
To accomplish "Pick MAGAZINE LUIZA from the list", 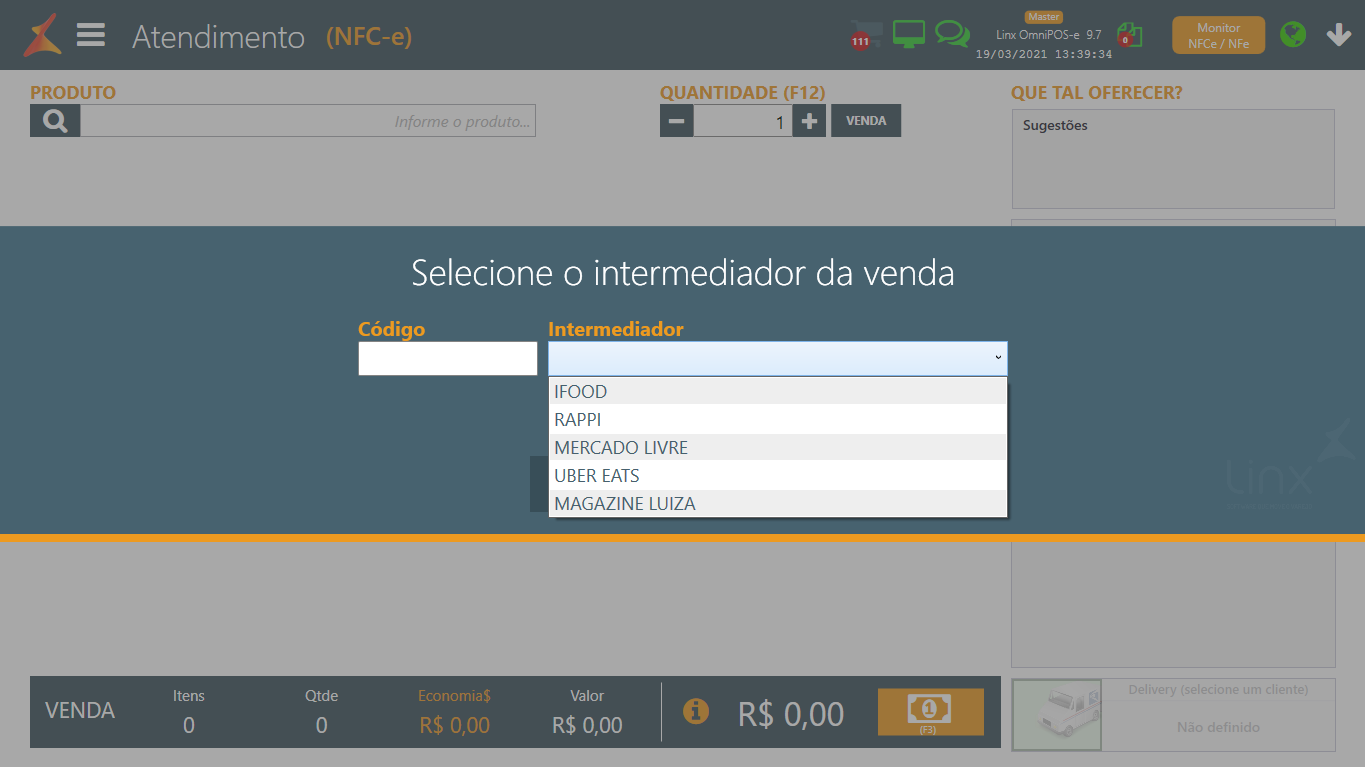I will coord(777,503).
